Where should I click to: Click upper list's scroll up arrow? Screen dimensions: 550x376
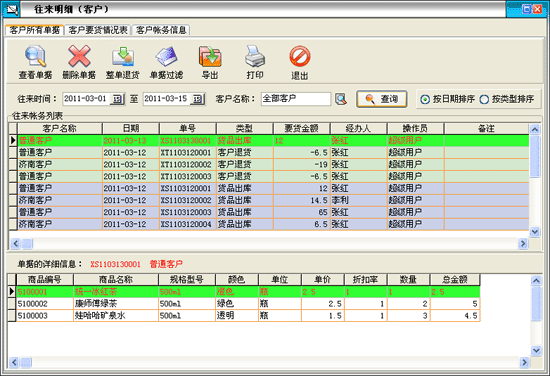(x=535, y=129)
